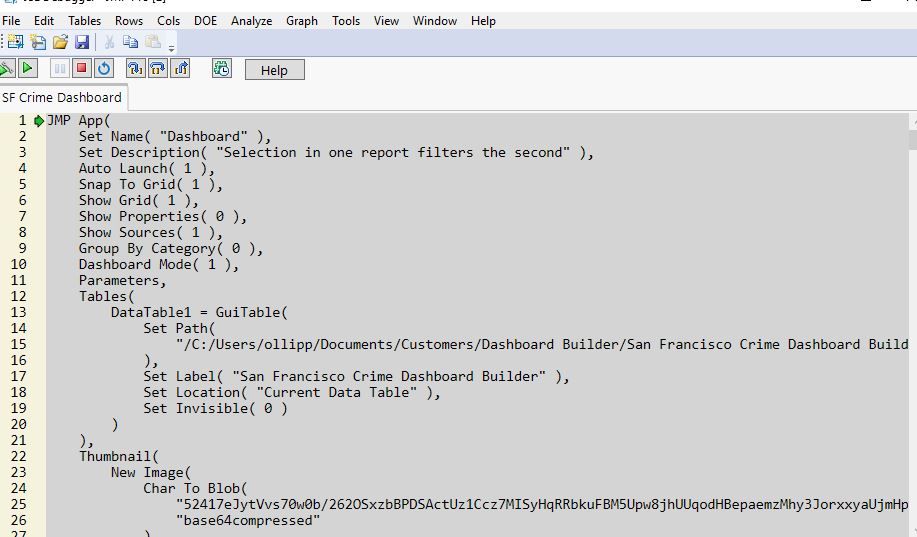Click the blue Restart debugger icon
Screen dimensions: 917x537
point(104,69)
